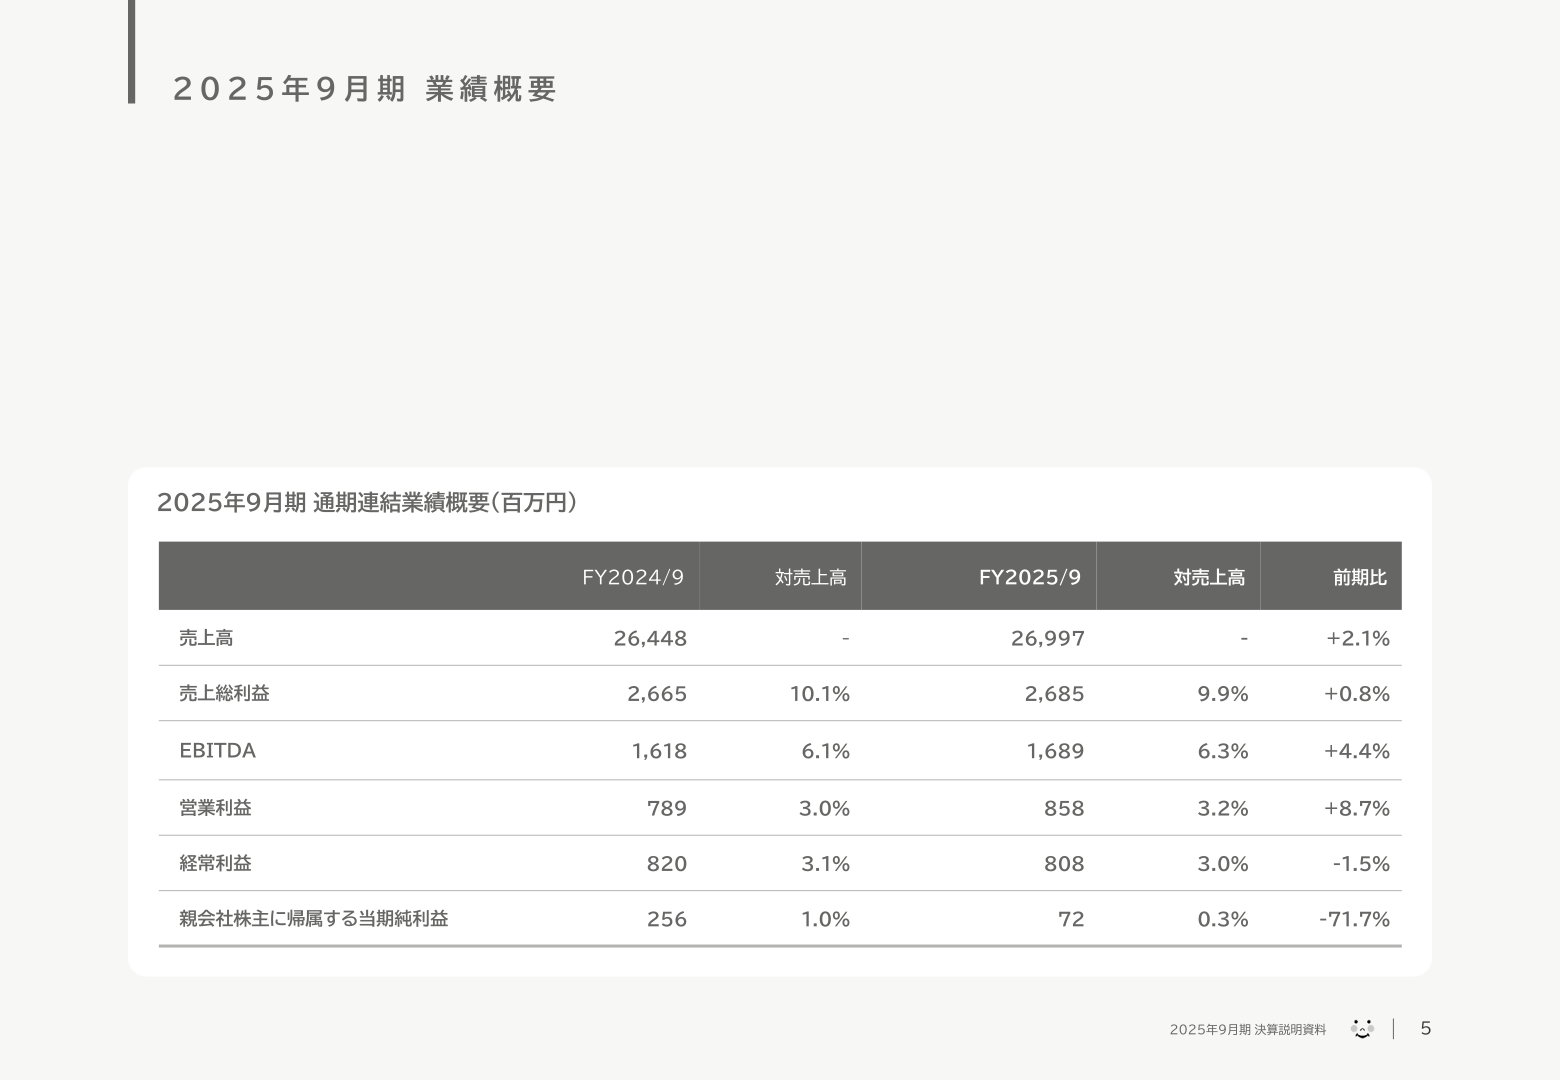
Task: Click the value 2,665
Action: click(657, 693)
